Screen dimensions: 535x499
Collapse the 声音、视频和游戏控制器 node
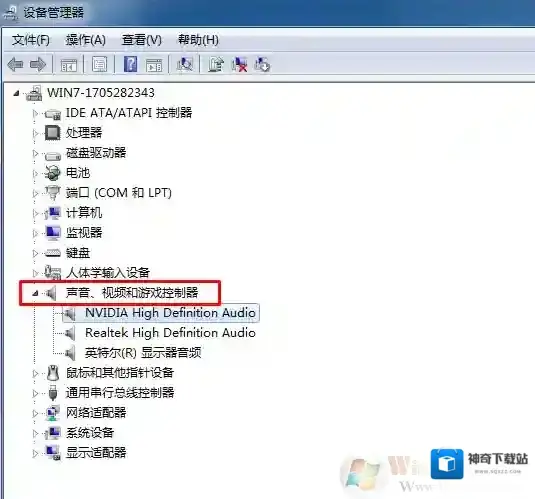35,293
